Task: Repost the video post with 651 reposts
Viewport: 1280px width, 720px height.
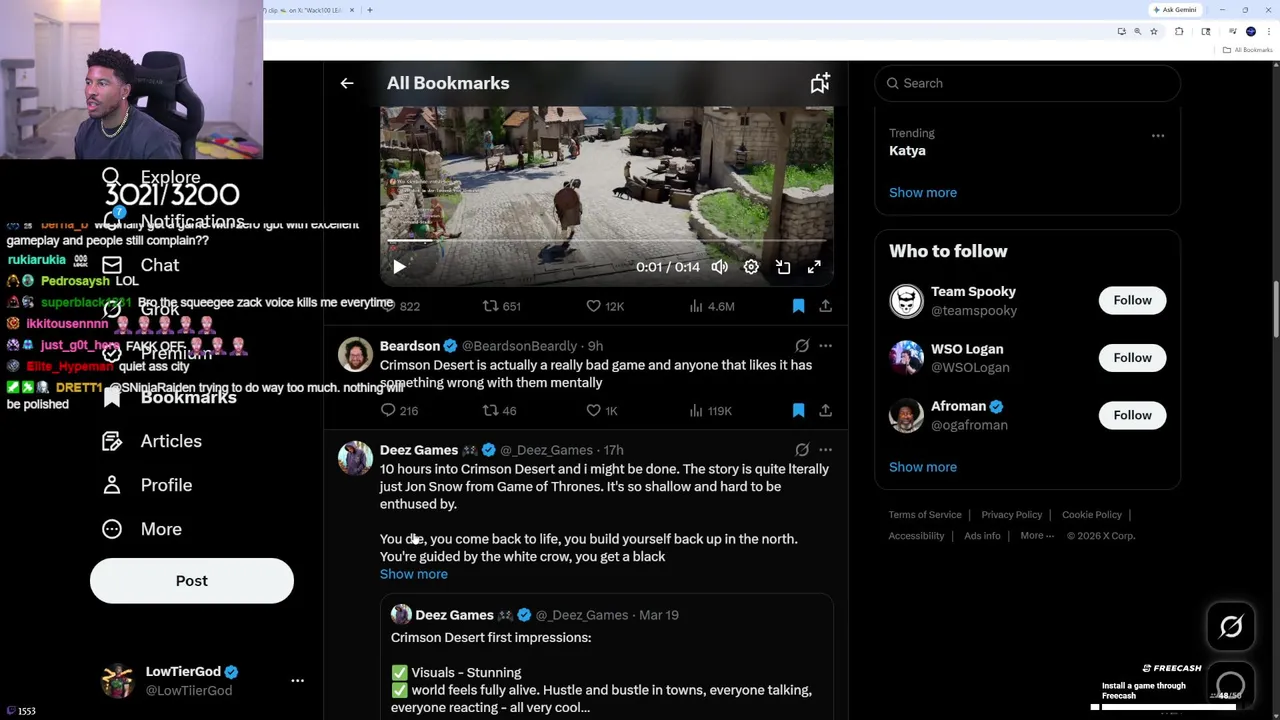Action: (501, 306)
